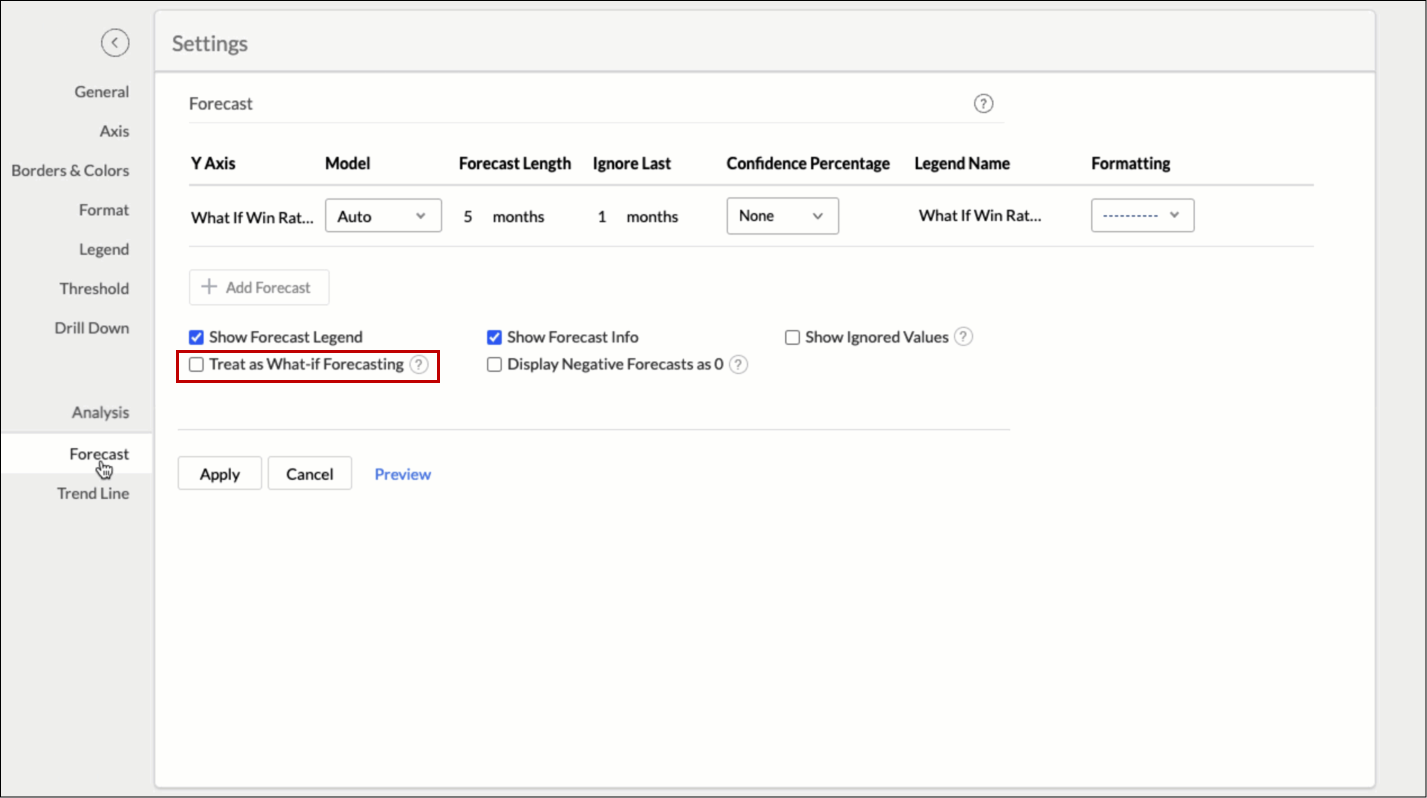
Task: Switch to the Trend Line tab
Action: [x=93, y=493]
